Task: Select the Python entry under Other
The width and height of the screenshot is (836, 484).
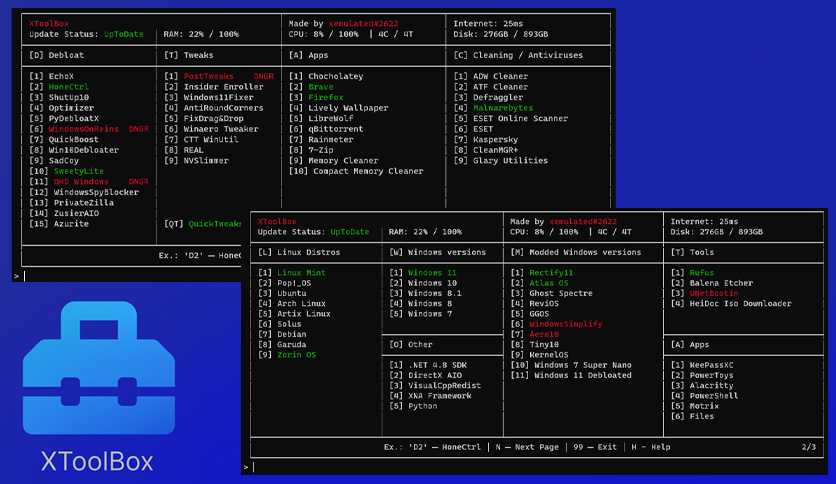Action: coord(413,406)
